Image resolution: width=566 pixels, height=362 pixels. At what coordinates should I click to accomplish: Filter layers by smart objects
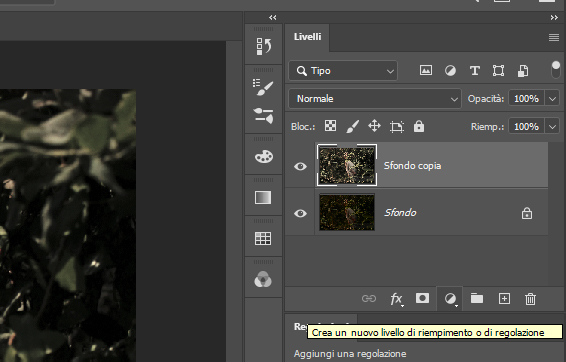[x=523, y=71]
